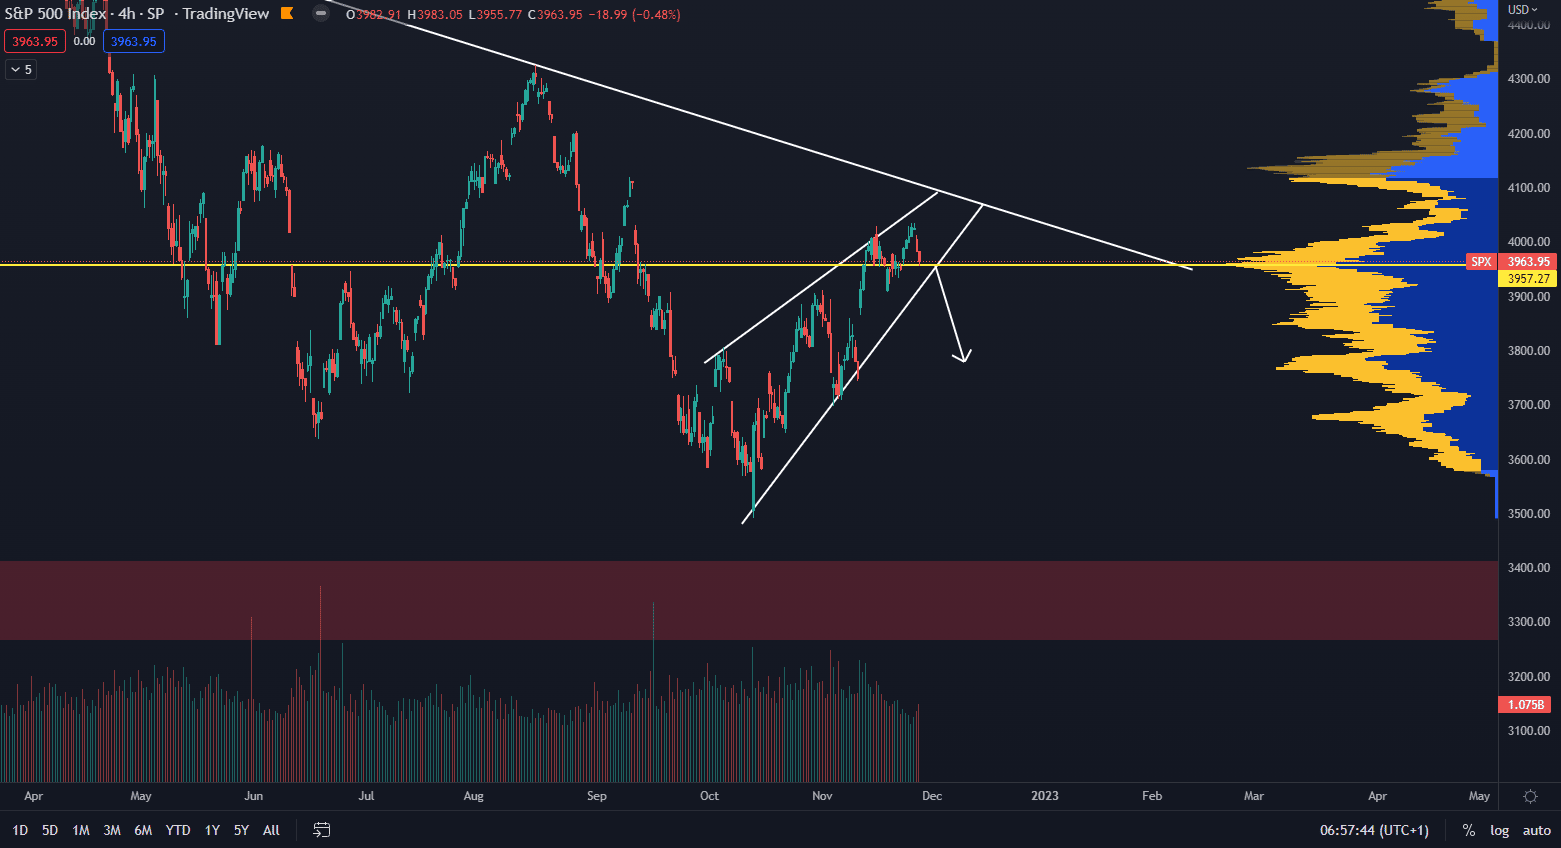Toggle percent scale mode
Image resolution: width=1561 pixels, height=848 pixels.
(1468, 830)
